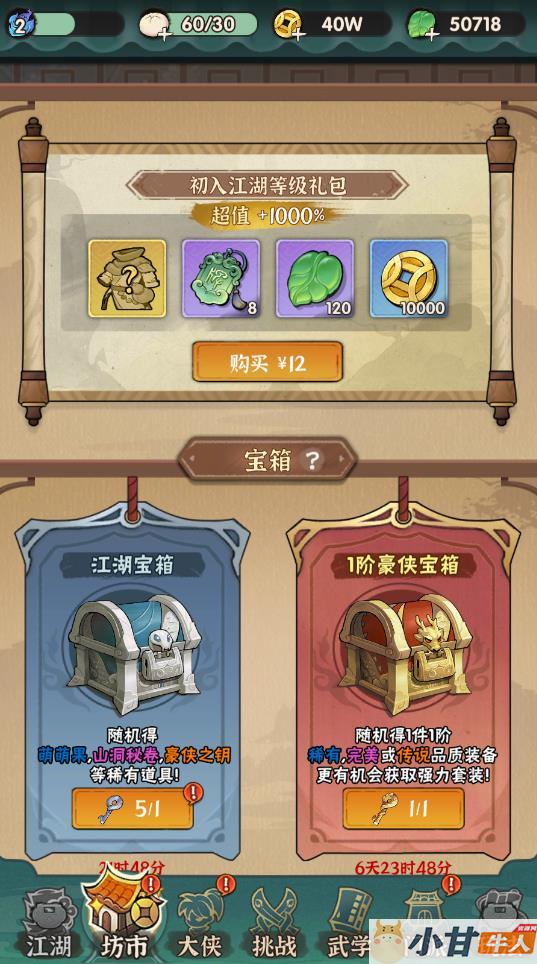537x964 pixels.
Task: Select the jade pendant reward icon
Action: point(221,279)
